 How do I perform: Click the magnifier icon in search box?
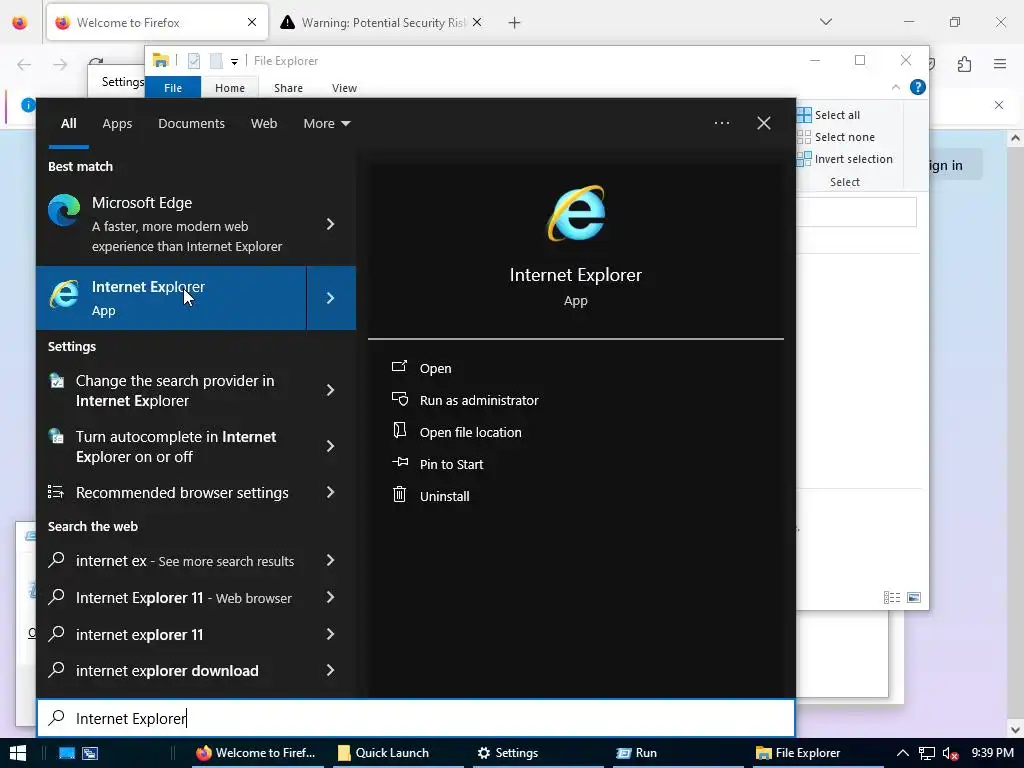[x=57, y=718]
